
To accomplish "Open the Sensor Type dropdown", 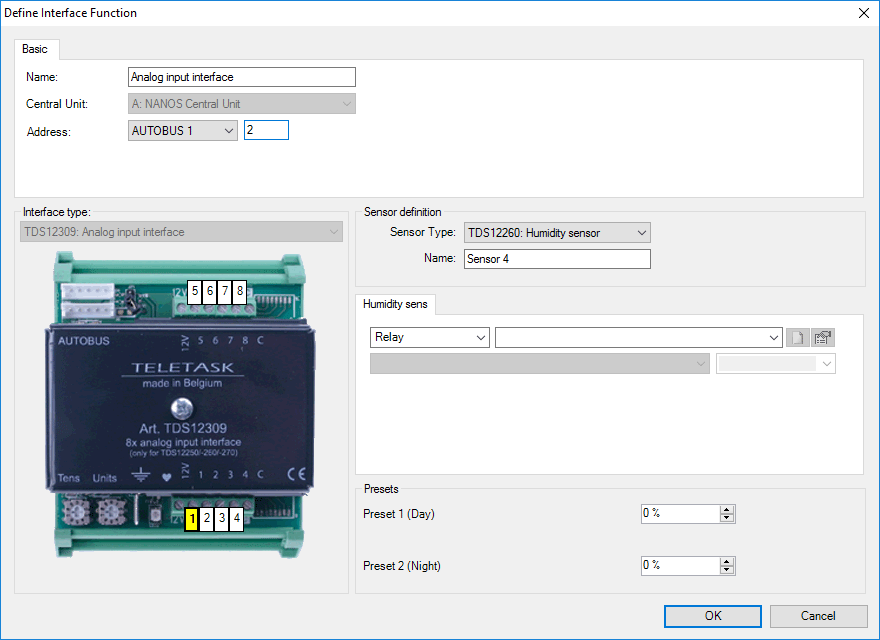I will [x=557, y=233].
